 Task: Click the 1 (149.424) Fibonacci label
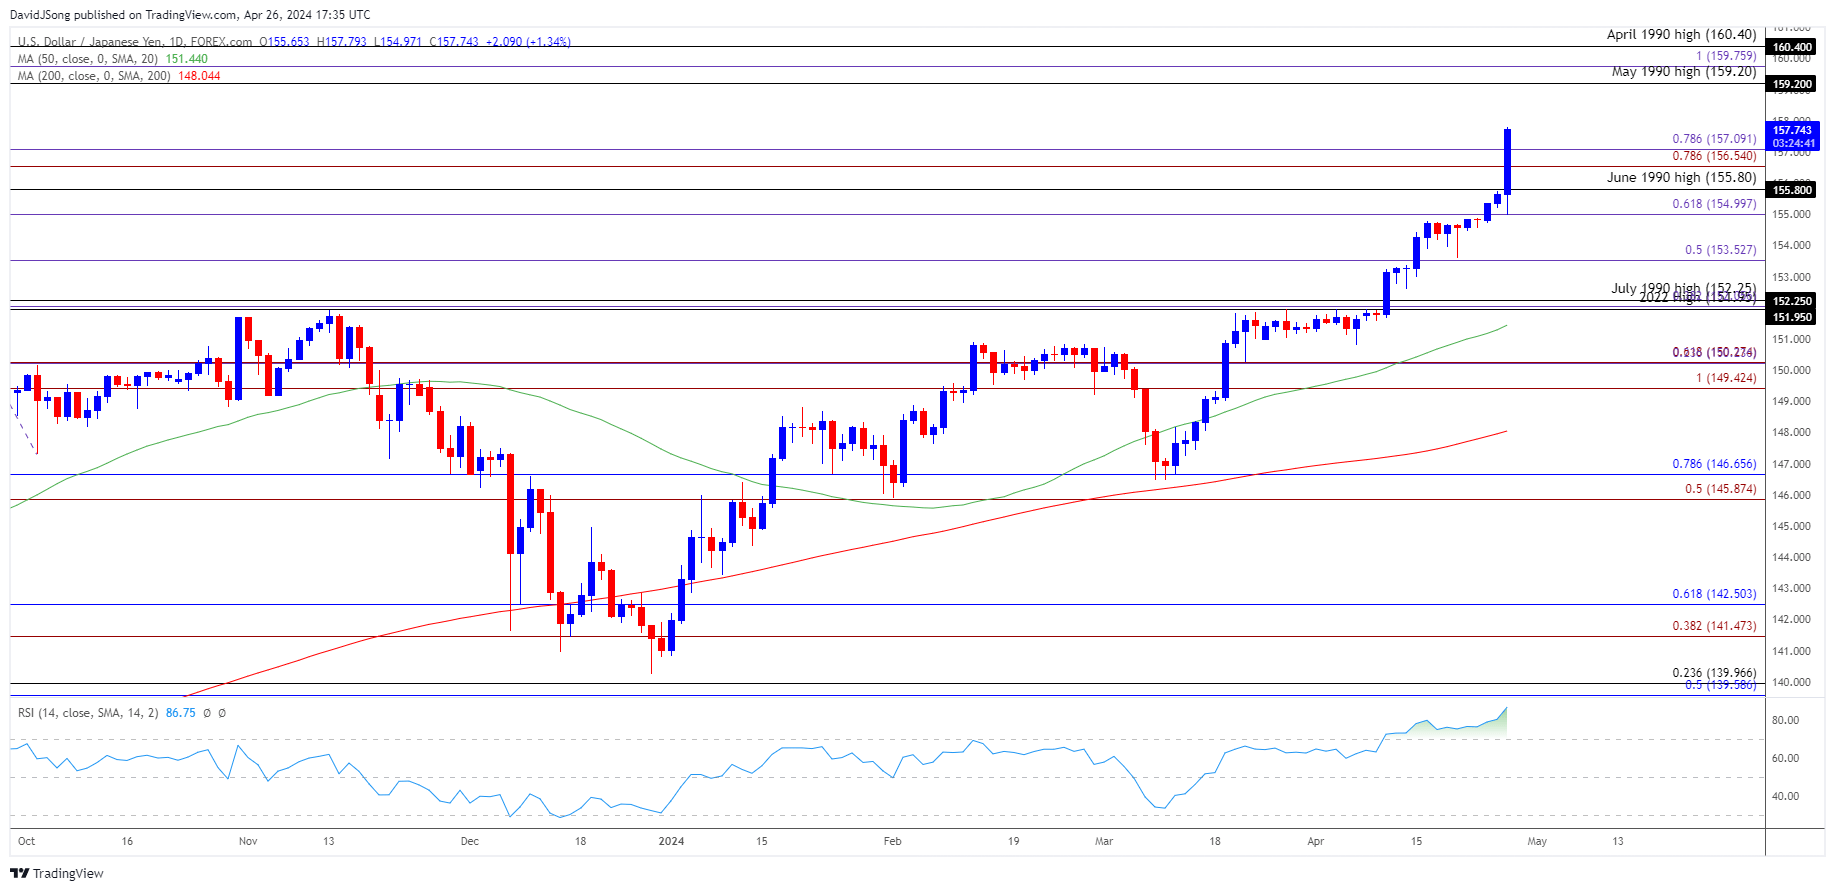pos(1726,378)
